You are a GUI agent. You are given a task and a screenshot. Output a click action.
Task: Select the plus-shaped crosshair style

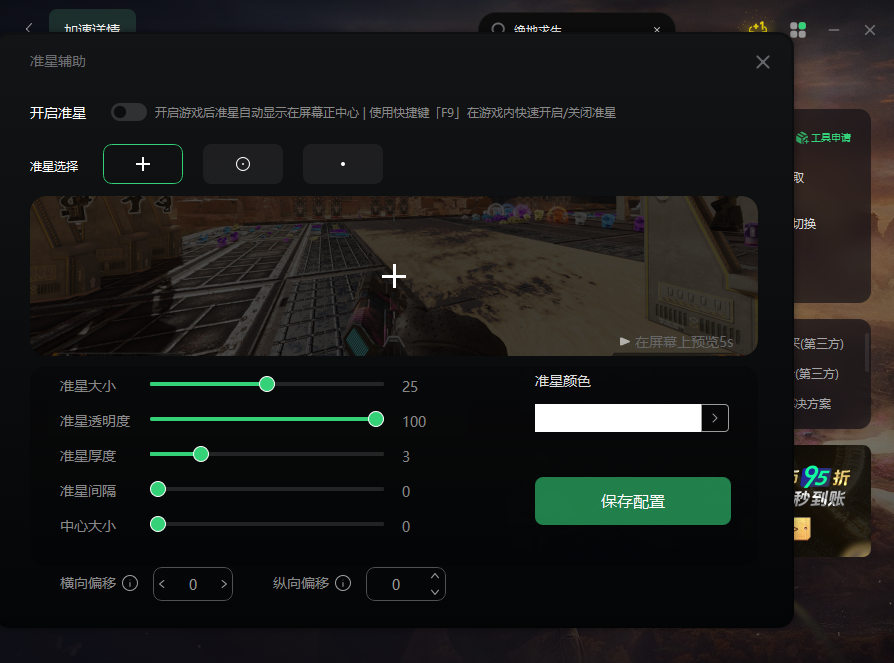143,164
